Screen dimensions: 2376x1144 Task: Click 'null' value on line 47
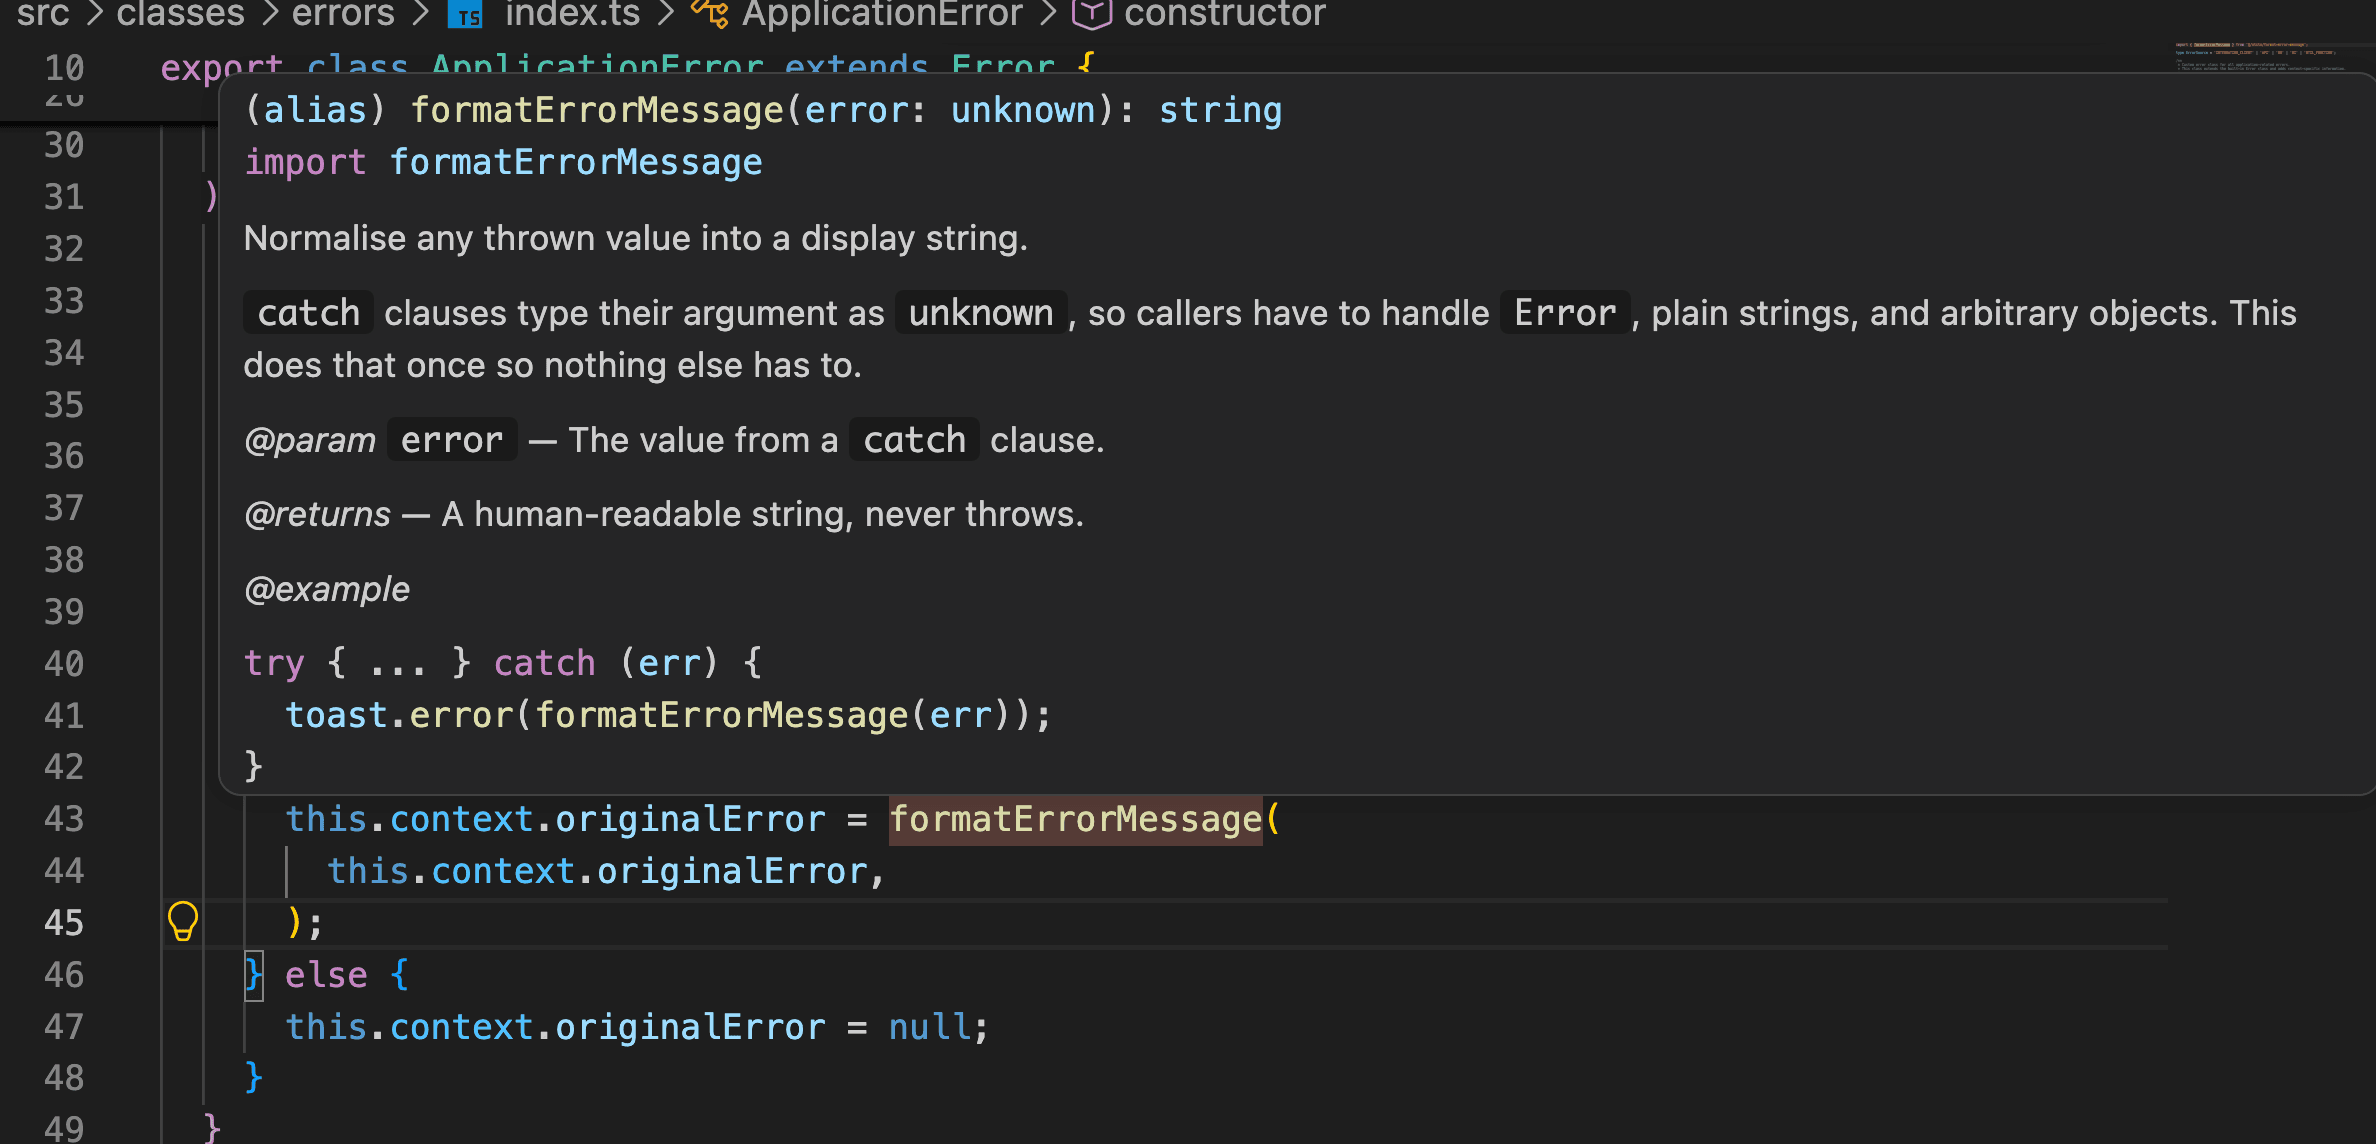coord(929,1026)
